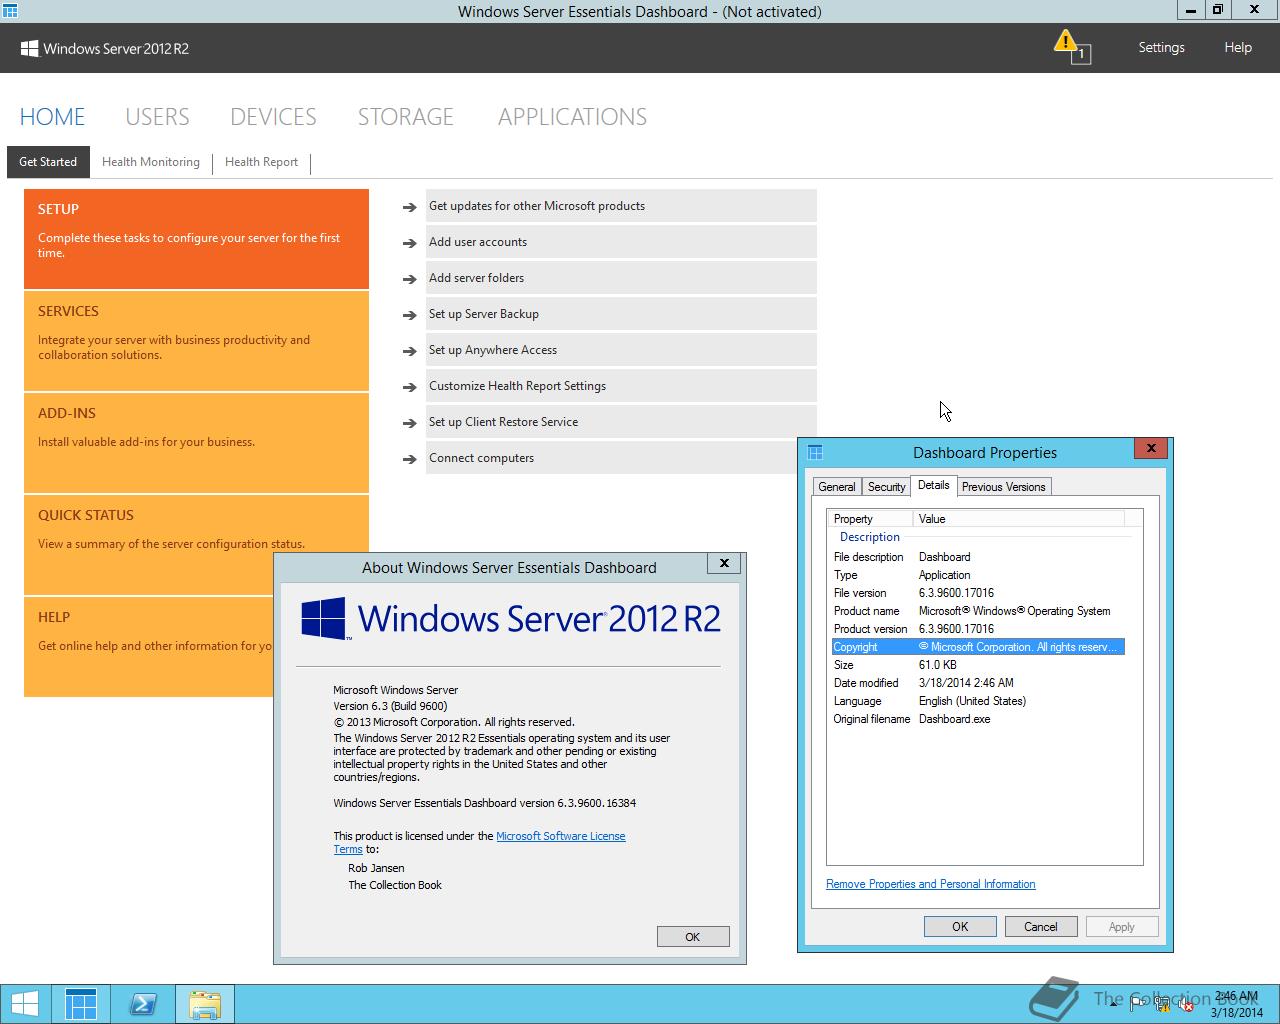Click Set up Server Backup task

pos(621,314)
